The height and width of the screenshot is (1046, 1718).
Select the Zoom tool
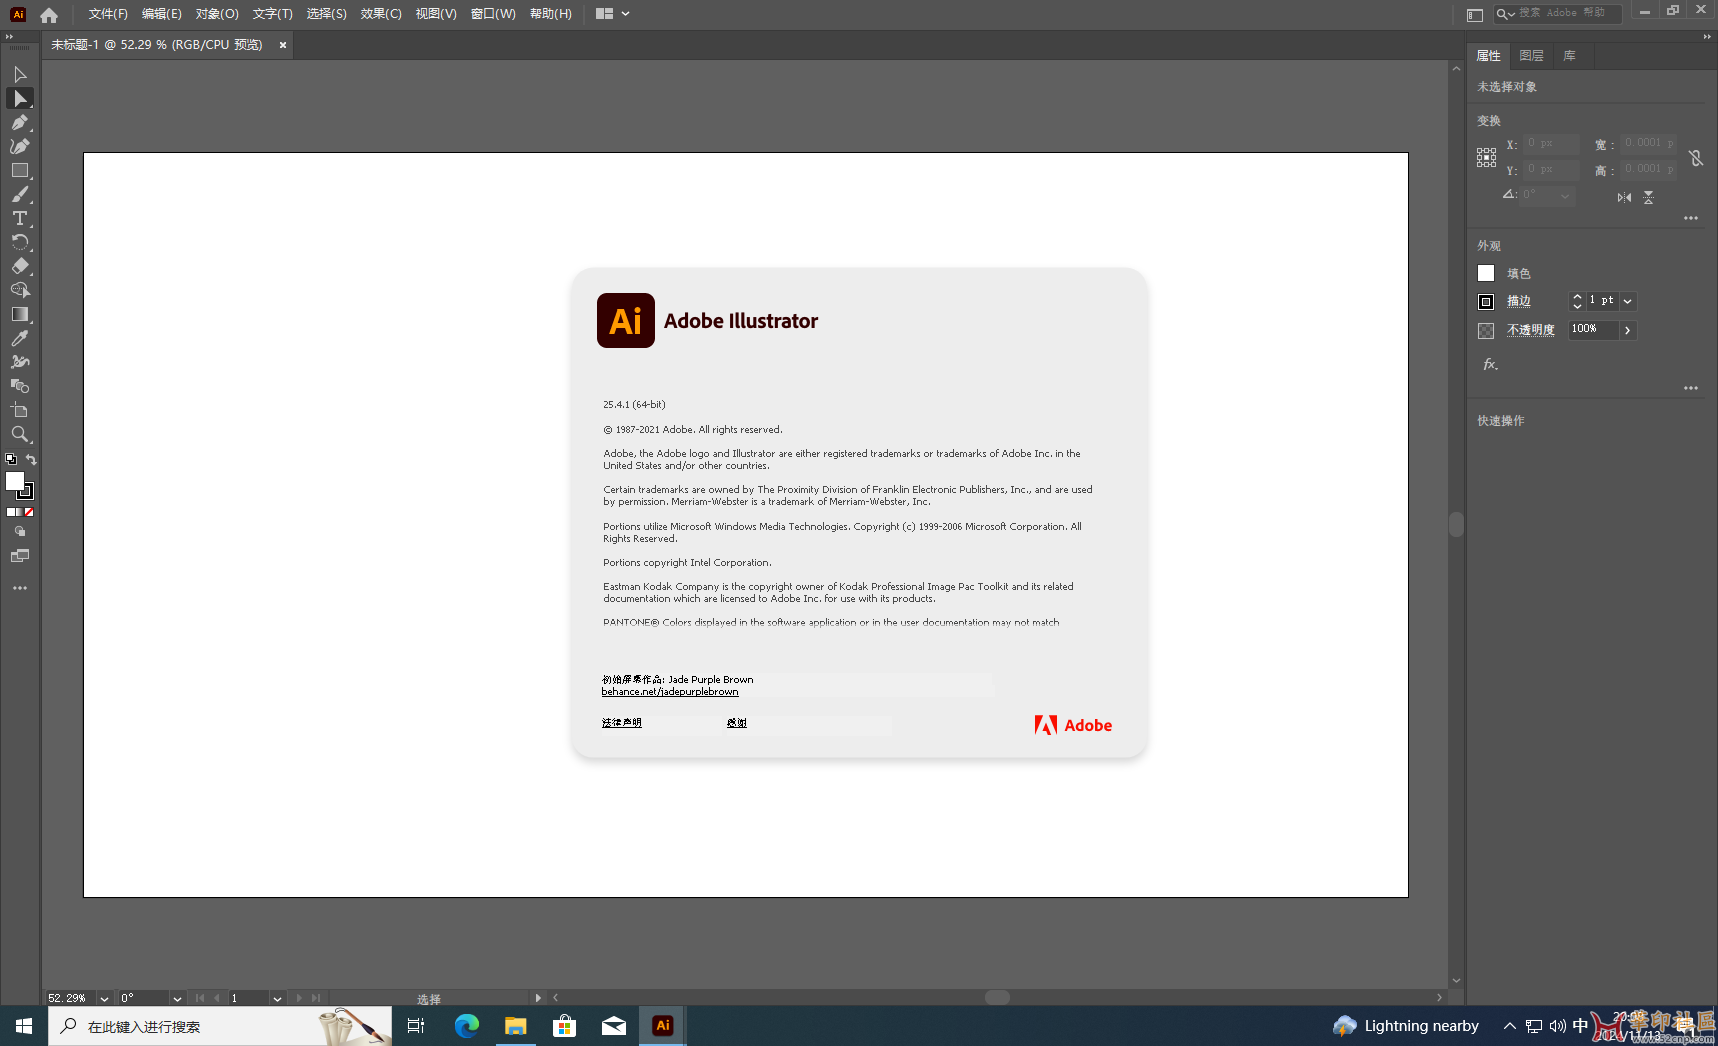[x=20, y=434]
